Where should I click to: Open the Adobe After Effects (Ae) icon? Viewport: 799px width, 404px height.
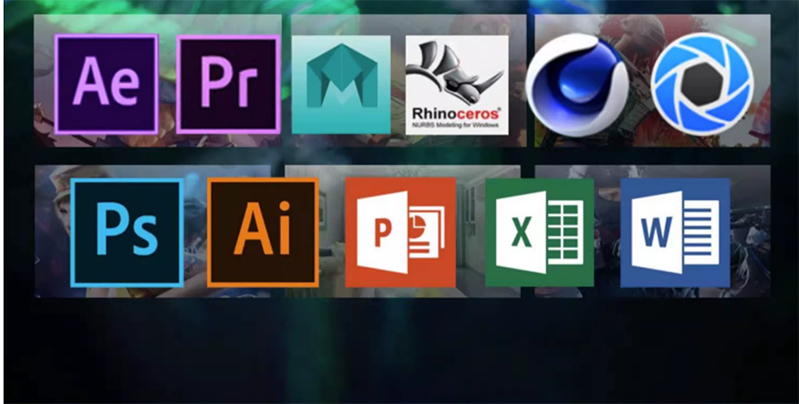click(x=106, y=84)
